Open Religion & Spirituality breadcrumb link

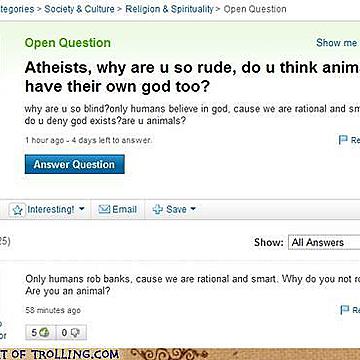[169, 9]
